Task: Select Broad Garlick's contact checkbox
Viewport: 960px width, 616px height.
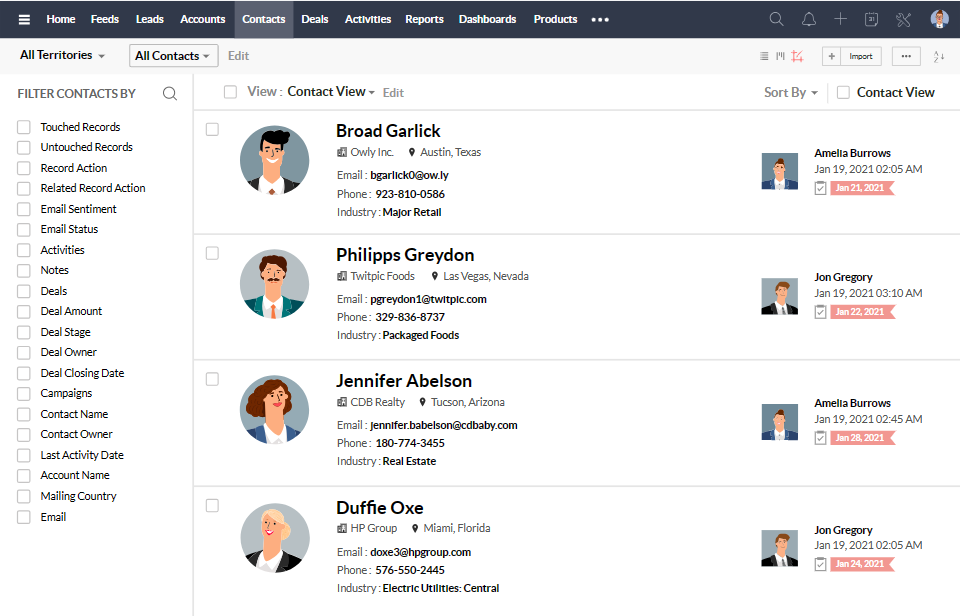Action: point(212,129)
